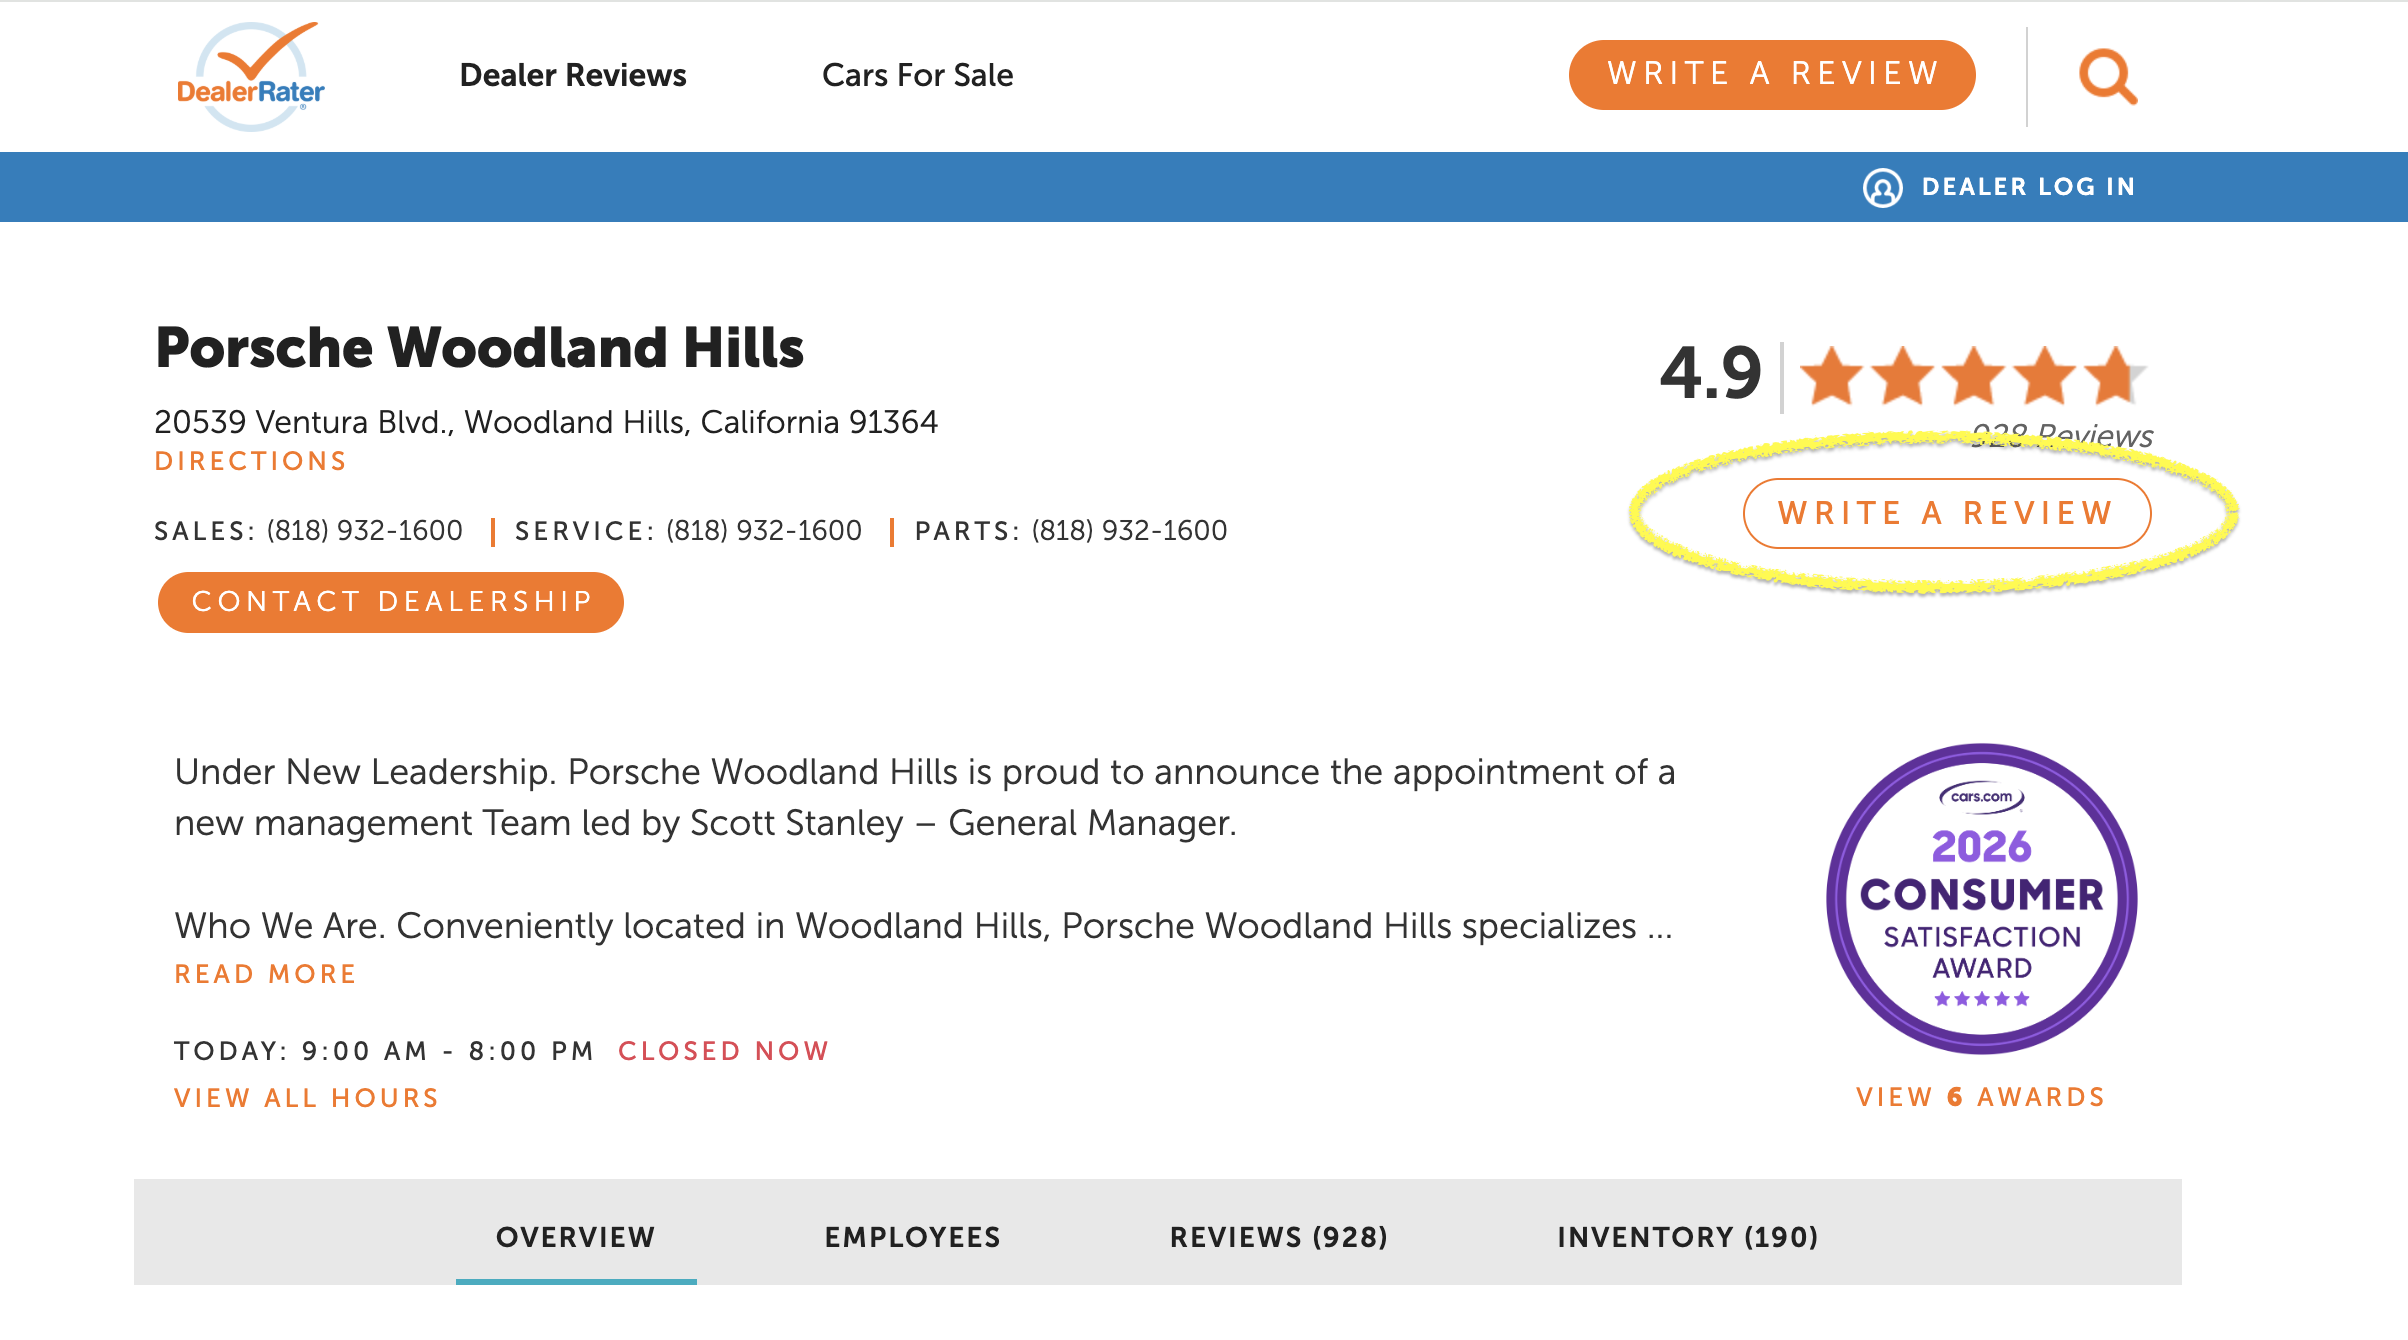
Task: Open the View 6 Awards link
Action: coord(1980,1097)
